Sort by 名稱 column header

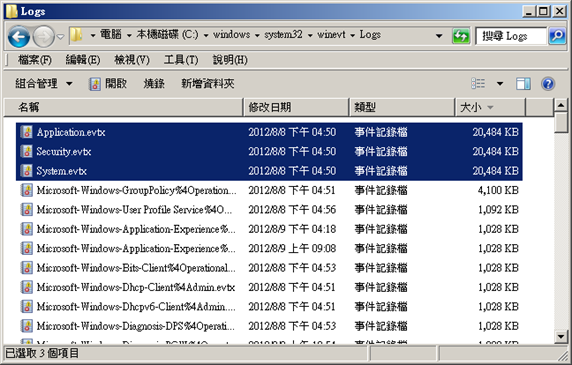click(124, 107)
